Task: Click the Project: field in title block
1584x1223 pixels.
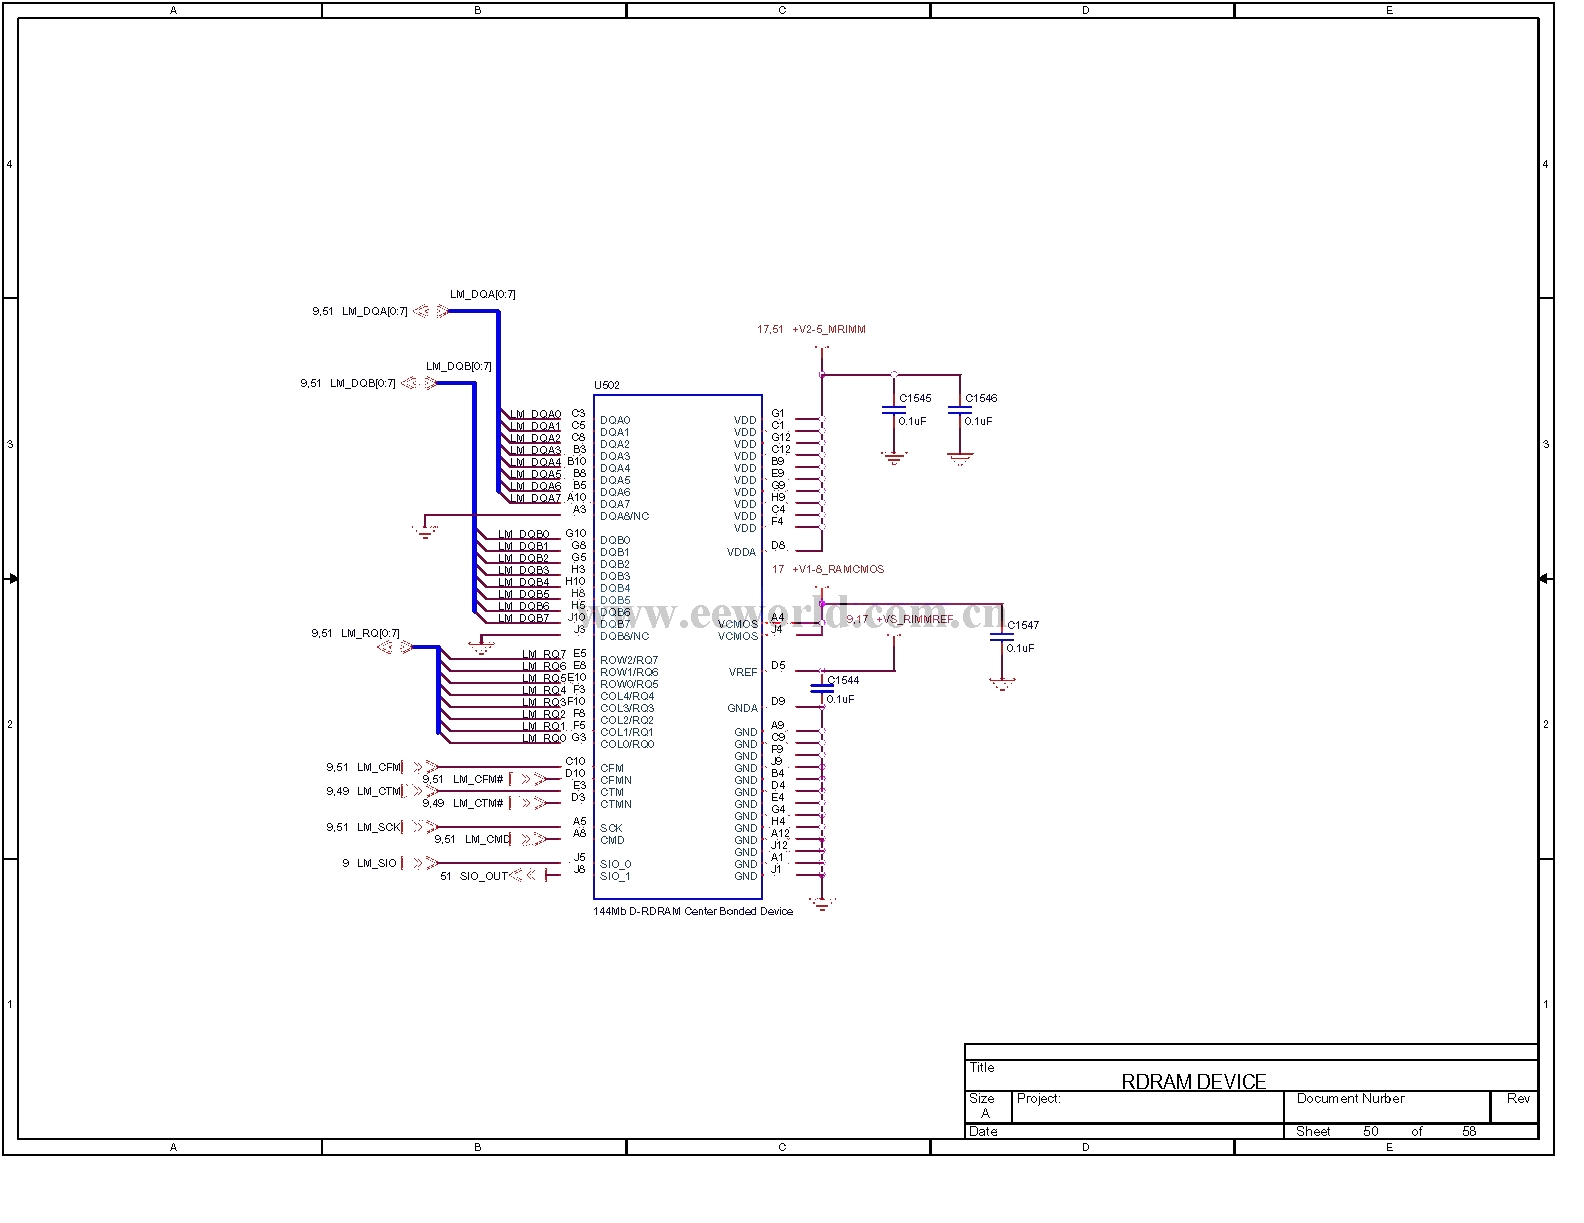Action: [1038, 1098]
